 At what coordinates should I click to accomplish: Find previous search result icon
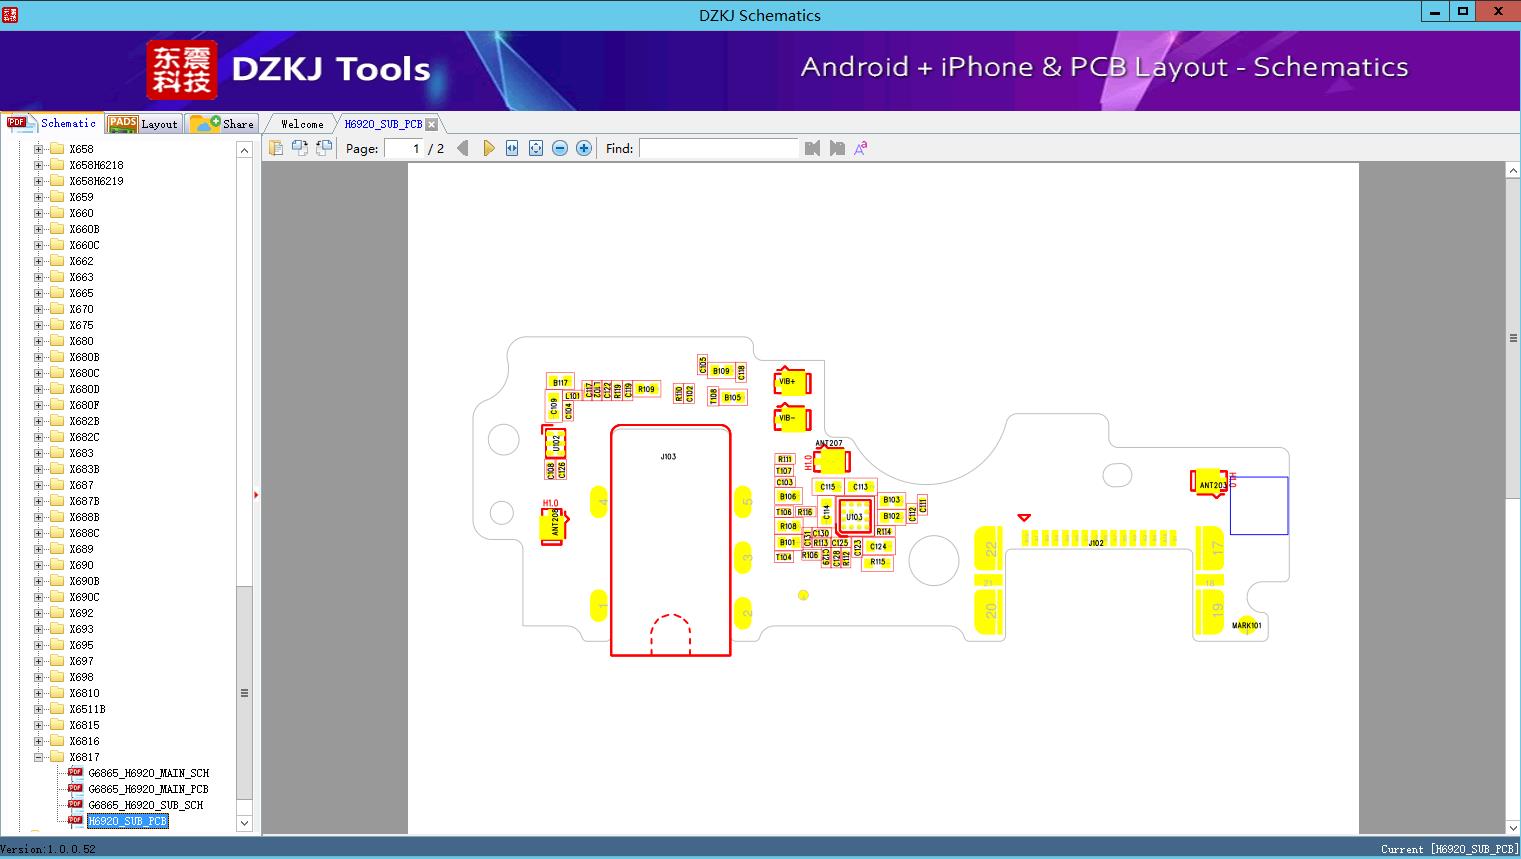[812, 148]
